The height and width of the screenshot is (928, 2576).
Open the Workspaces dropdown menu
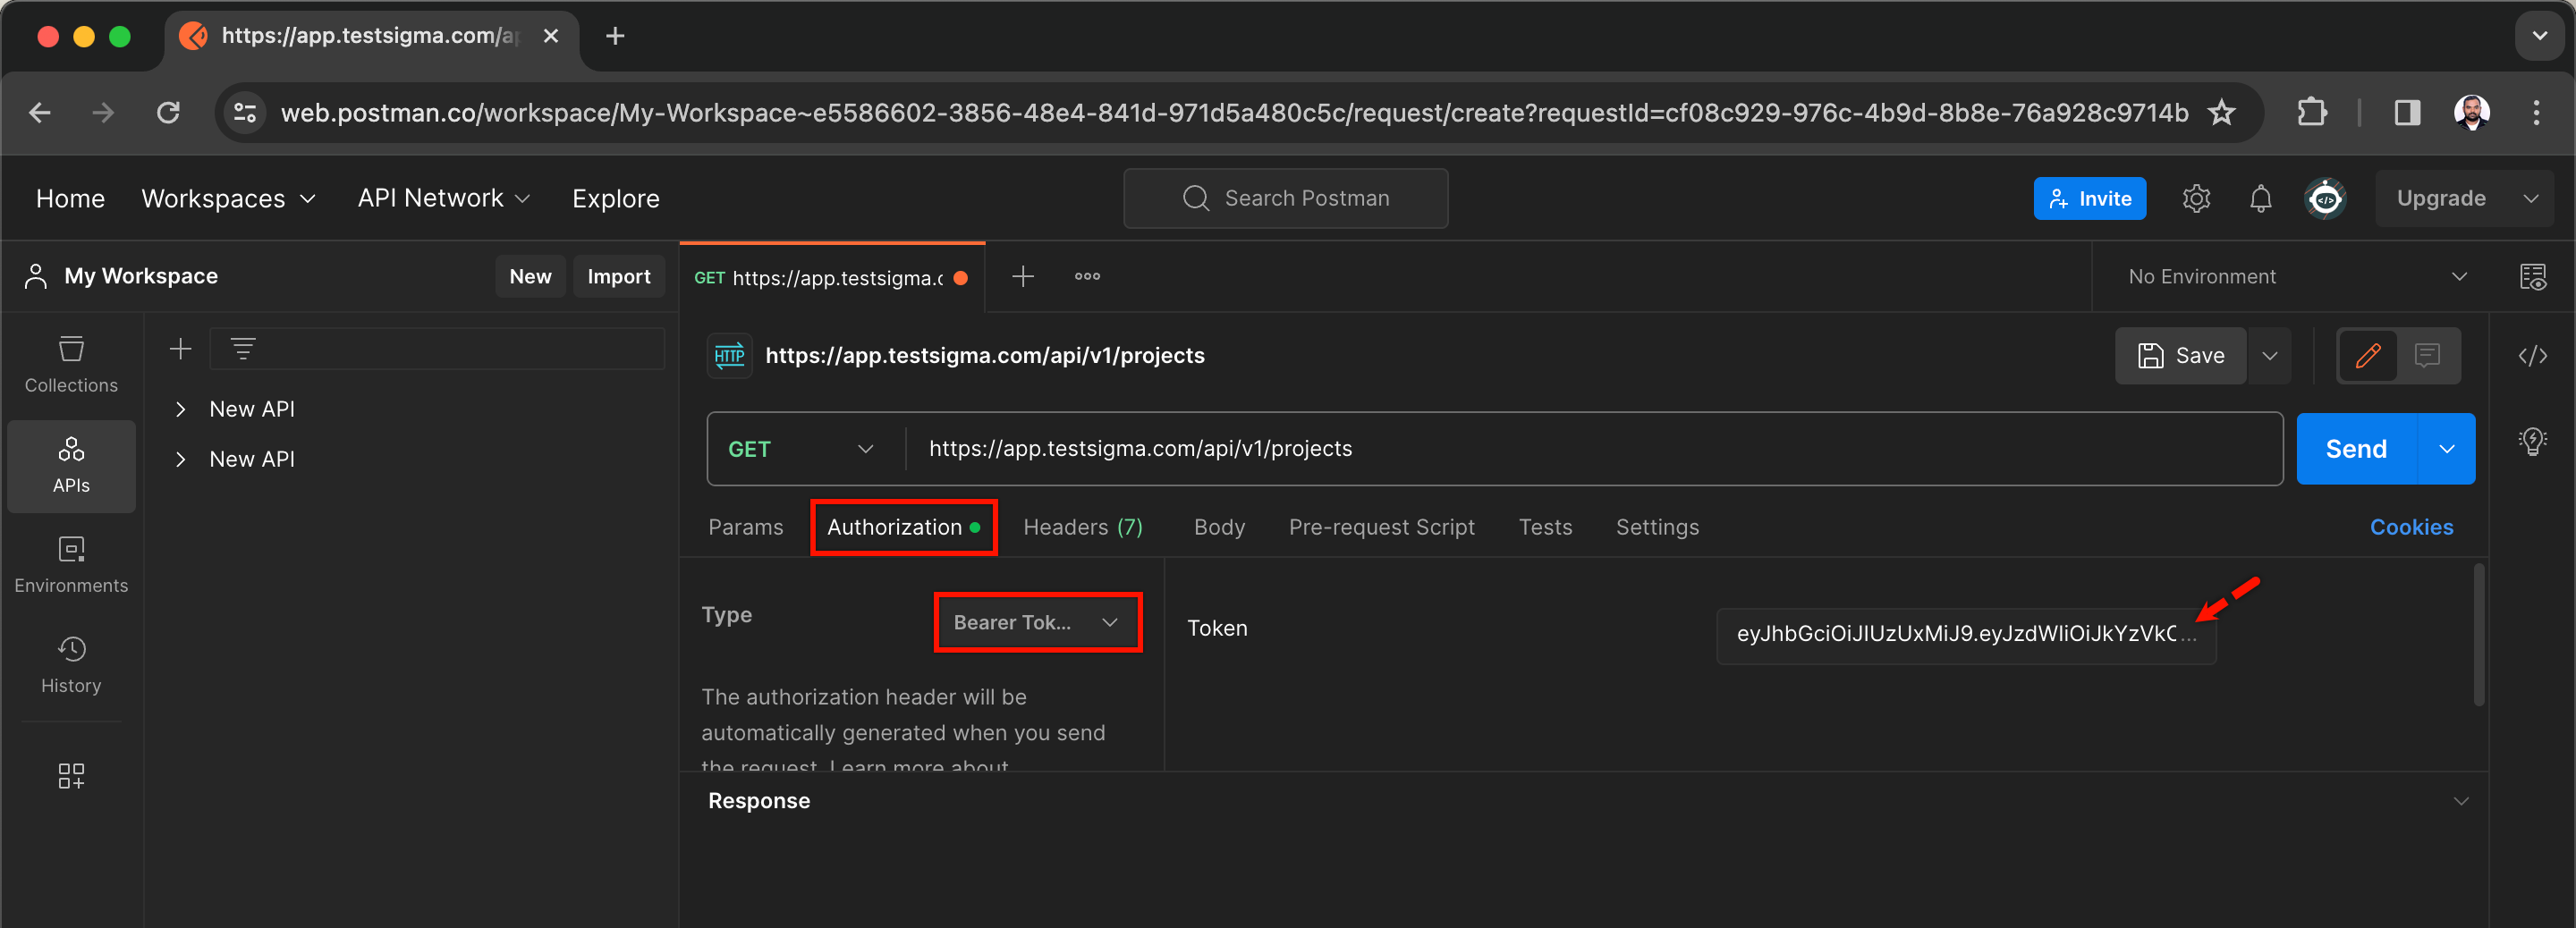[229, 199]
